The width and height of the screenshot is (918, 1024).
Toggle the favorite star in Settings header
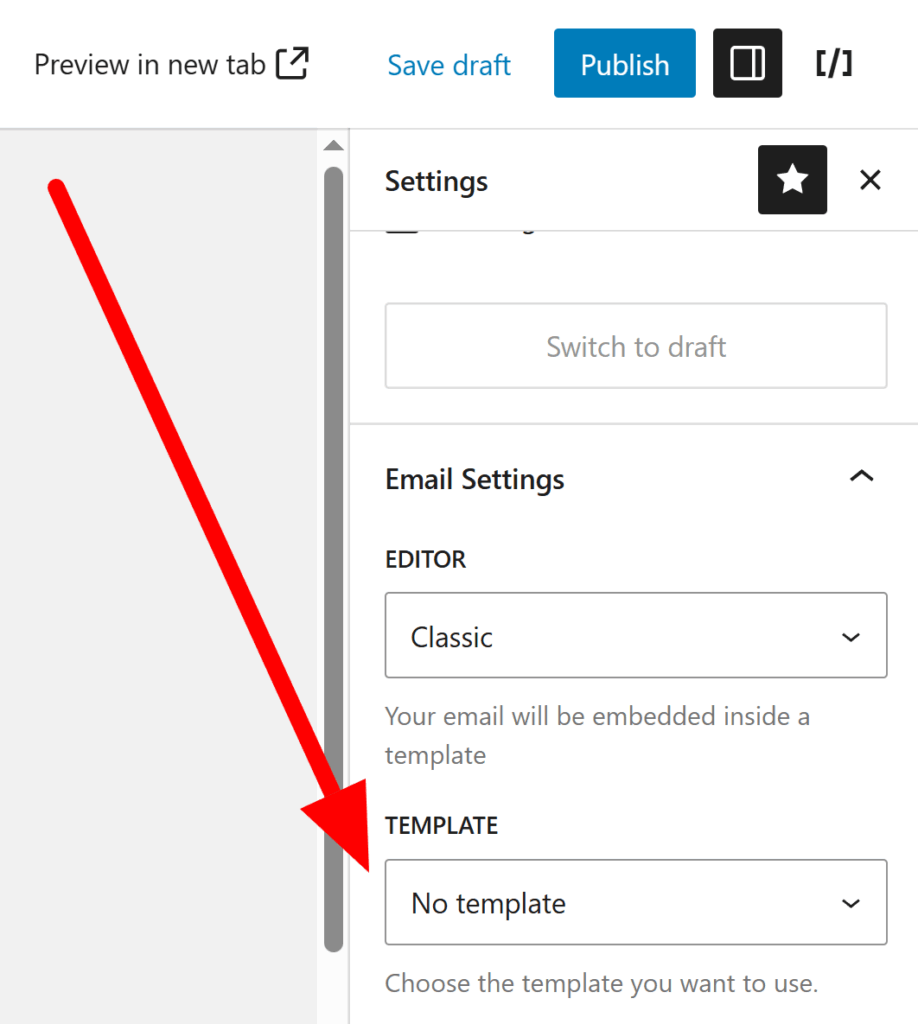(792, 180)
